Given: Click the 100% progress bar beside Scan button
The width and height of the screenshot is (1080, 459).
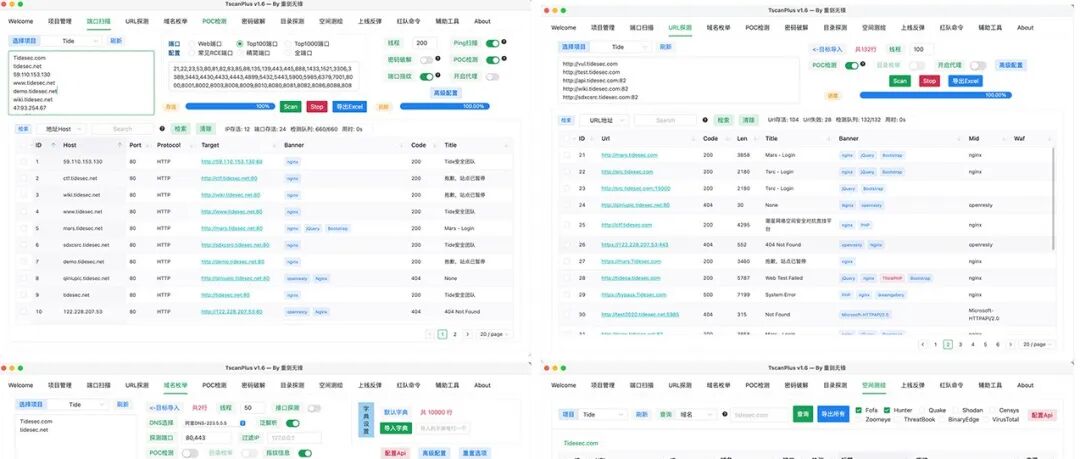Looking at the screenshot, I should pyautogui.click(x=229, y=107).
